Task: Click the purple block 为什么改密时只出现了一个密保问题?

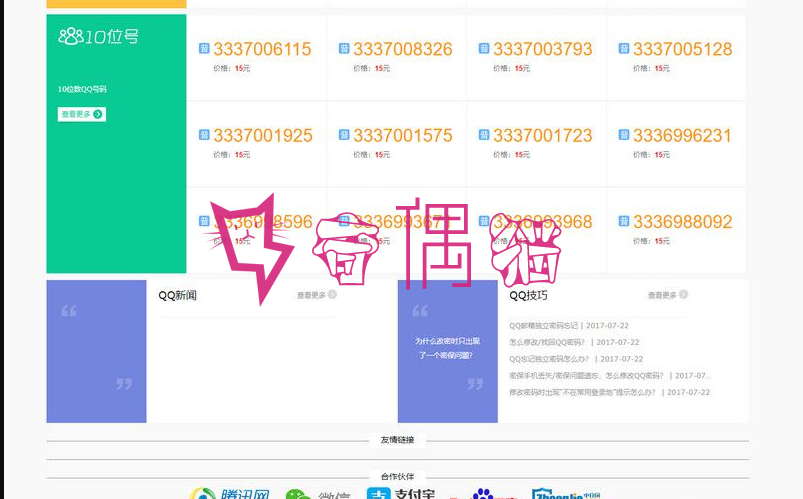Action: [448, 351]
